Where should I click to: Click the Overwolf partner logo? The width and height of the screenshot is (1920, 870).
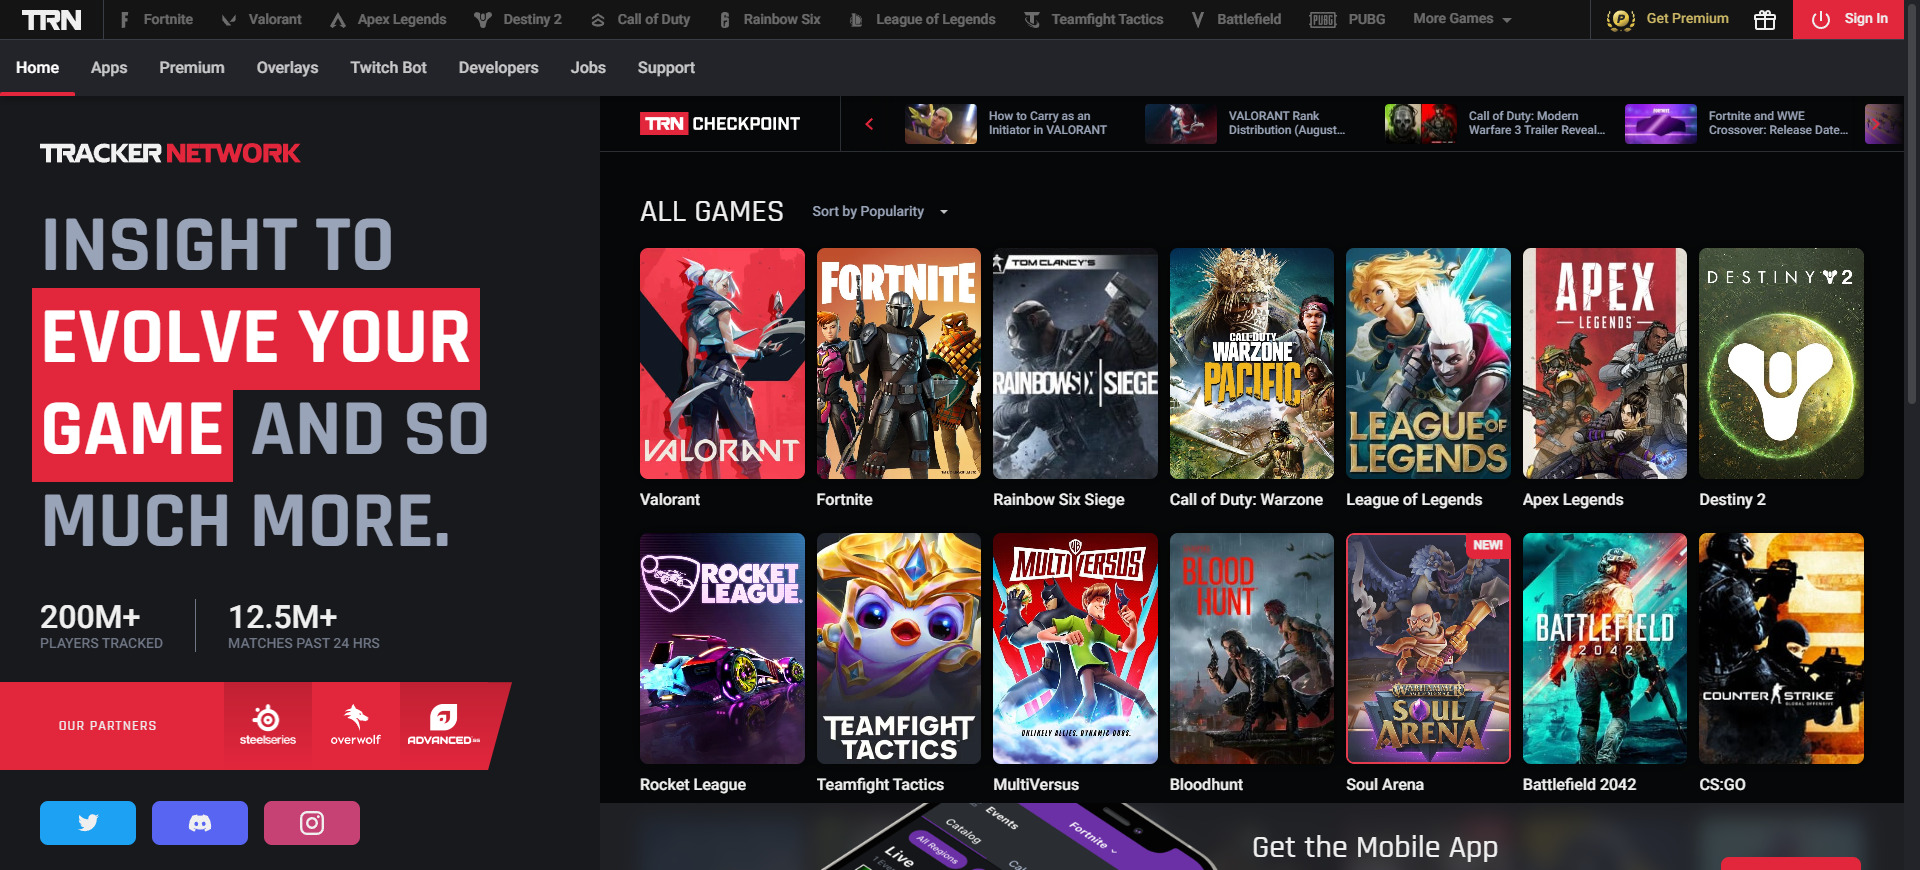coord(356,726)
